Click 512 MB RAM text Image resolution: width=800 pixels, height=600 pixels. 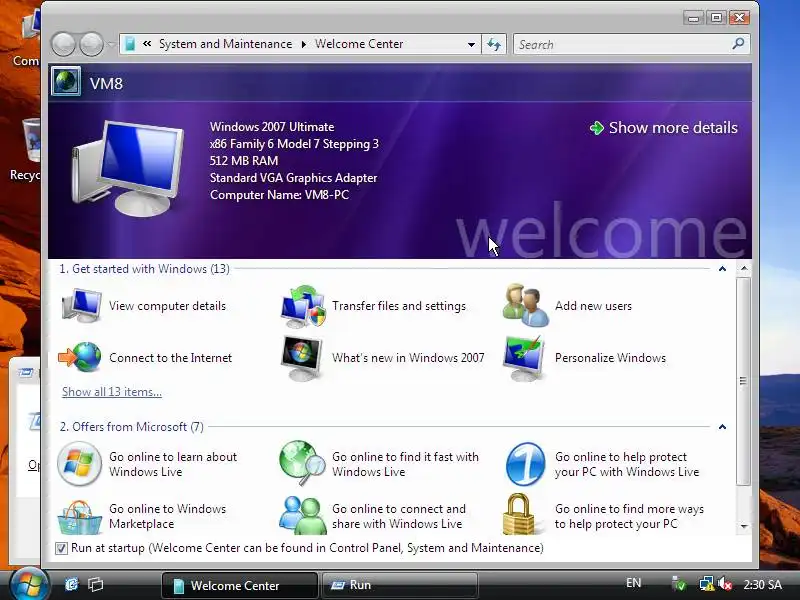coord(244,161)
